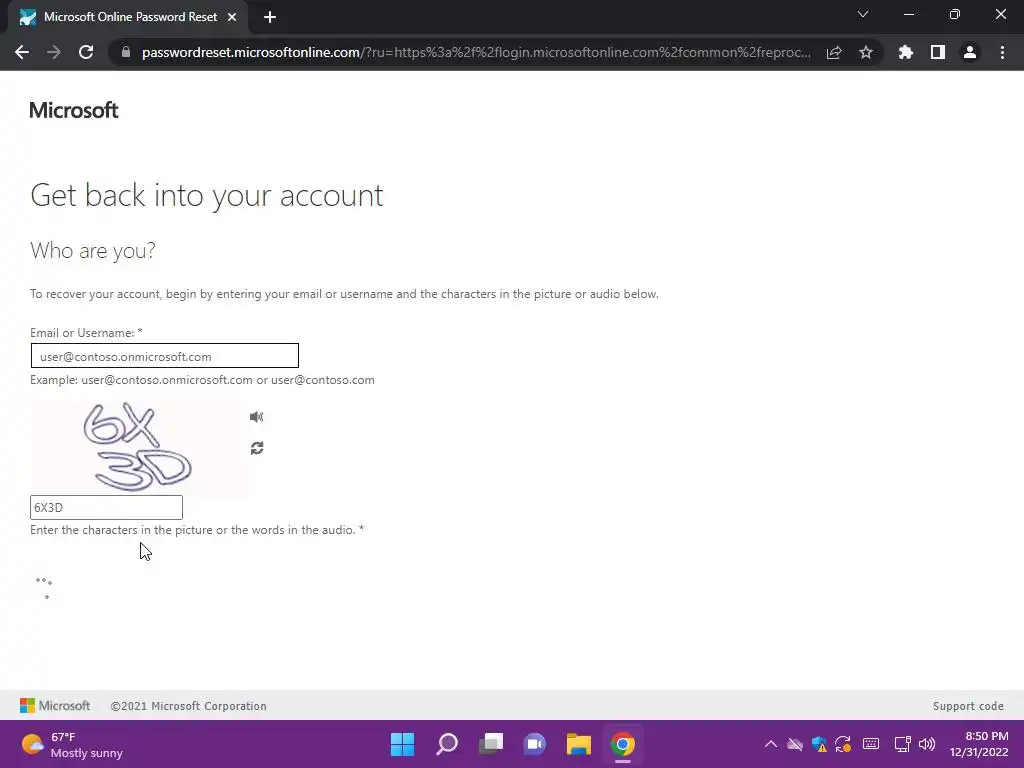Open the Windows Start menu

[402, 744]
